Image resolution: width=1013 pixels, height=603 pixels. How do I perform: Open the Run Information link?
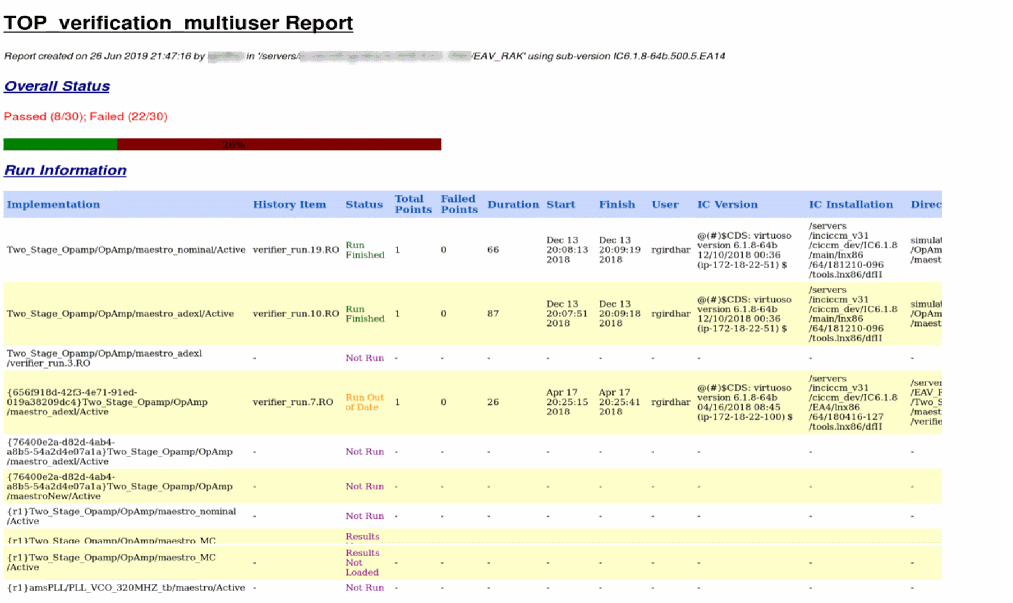point(65,170)
